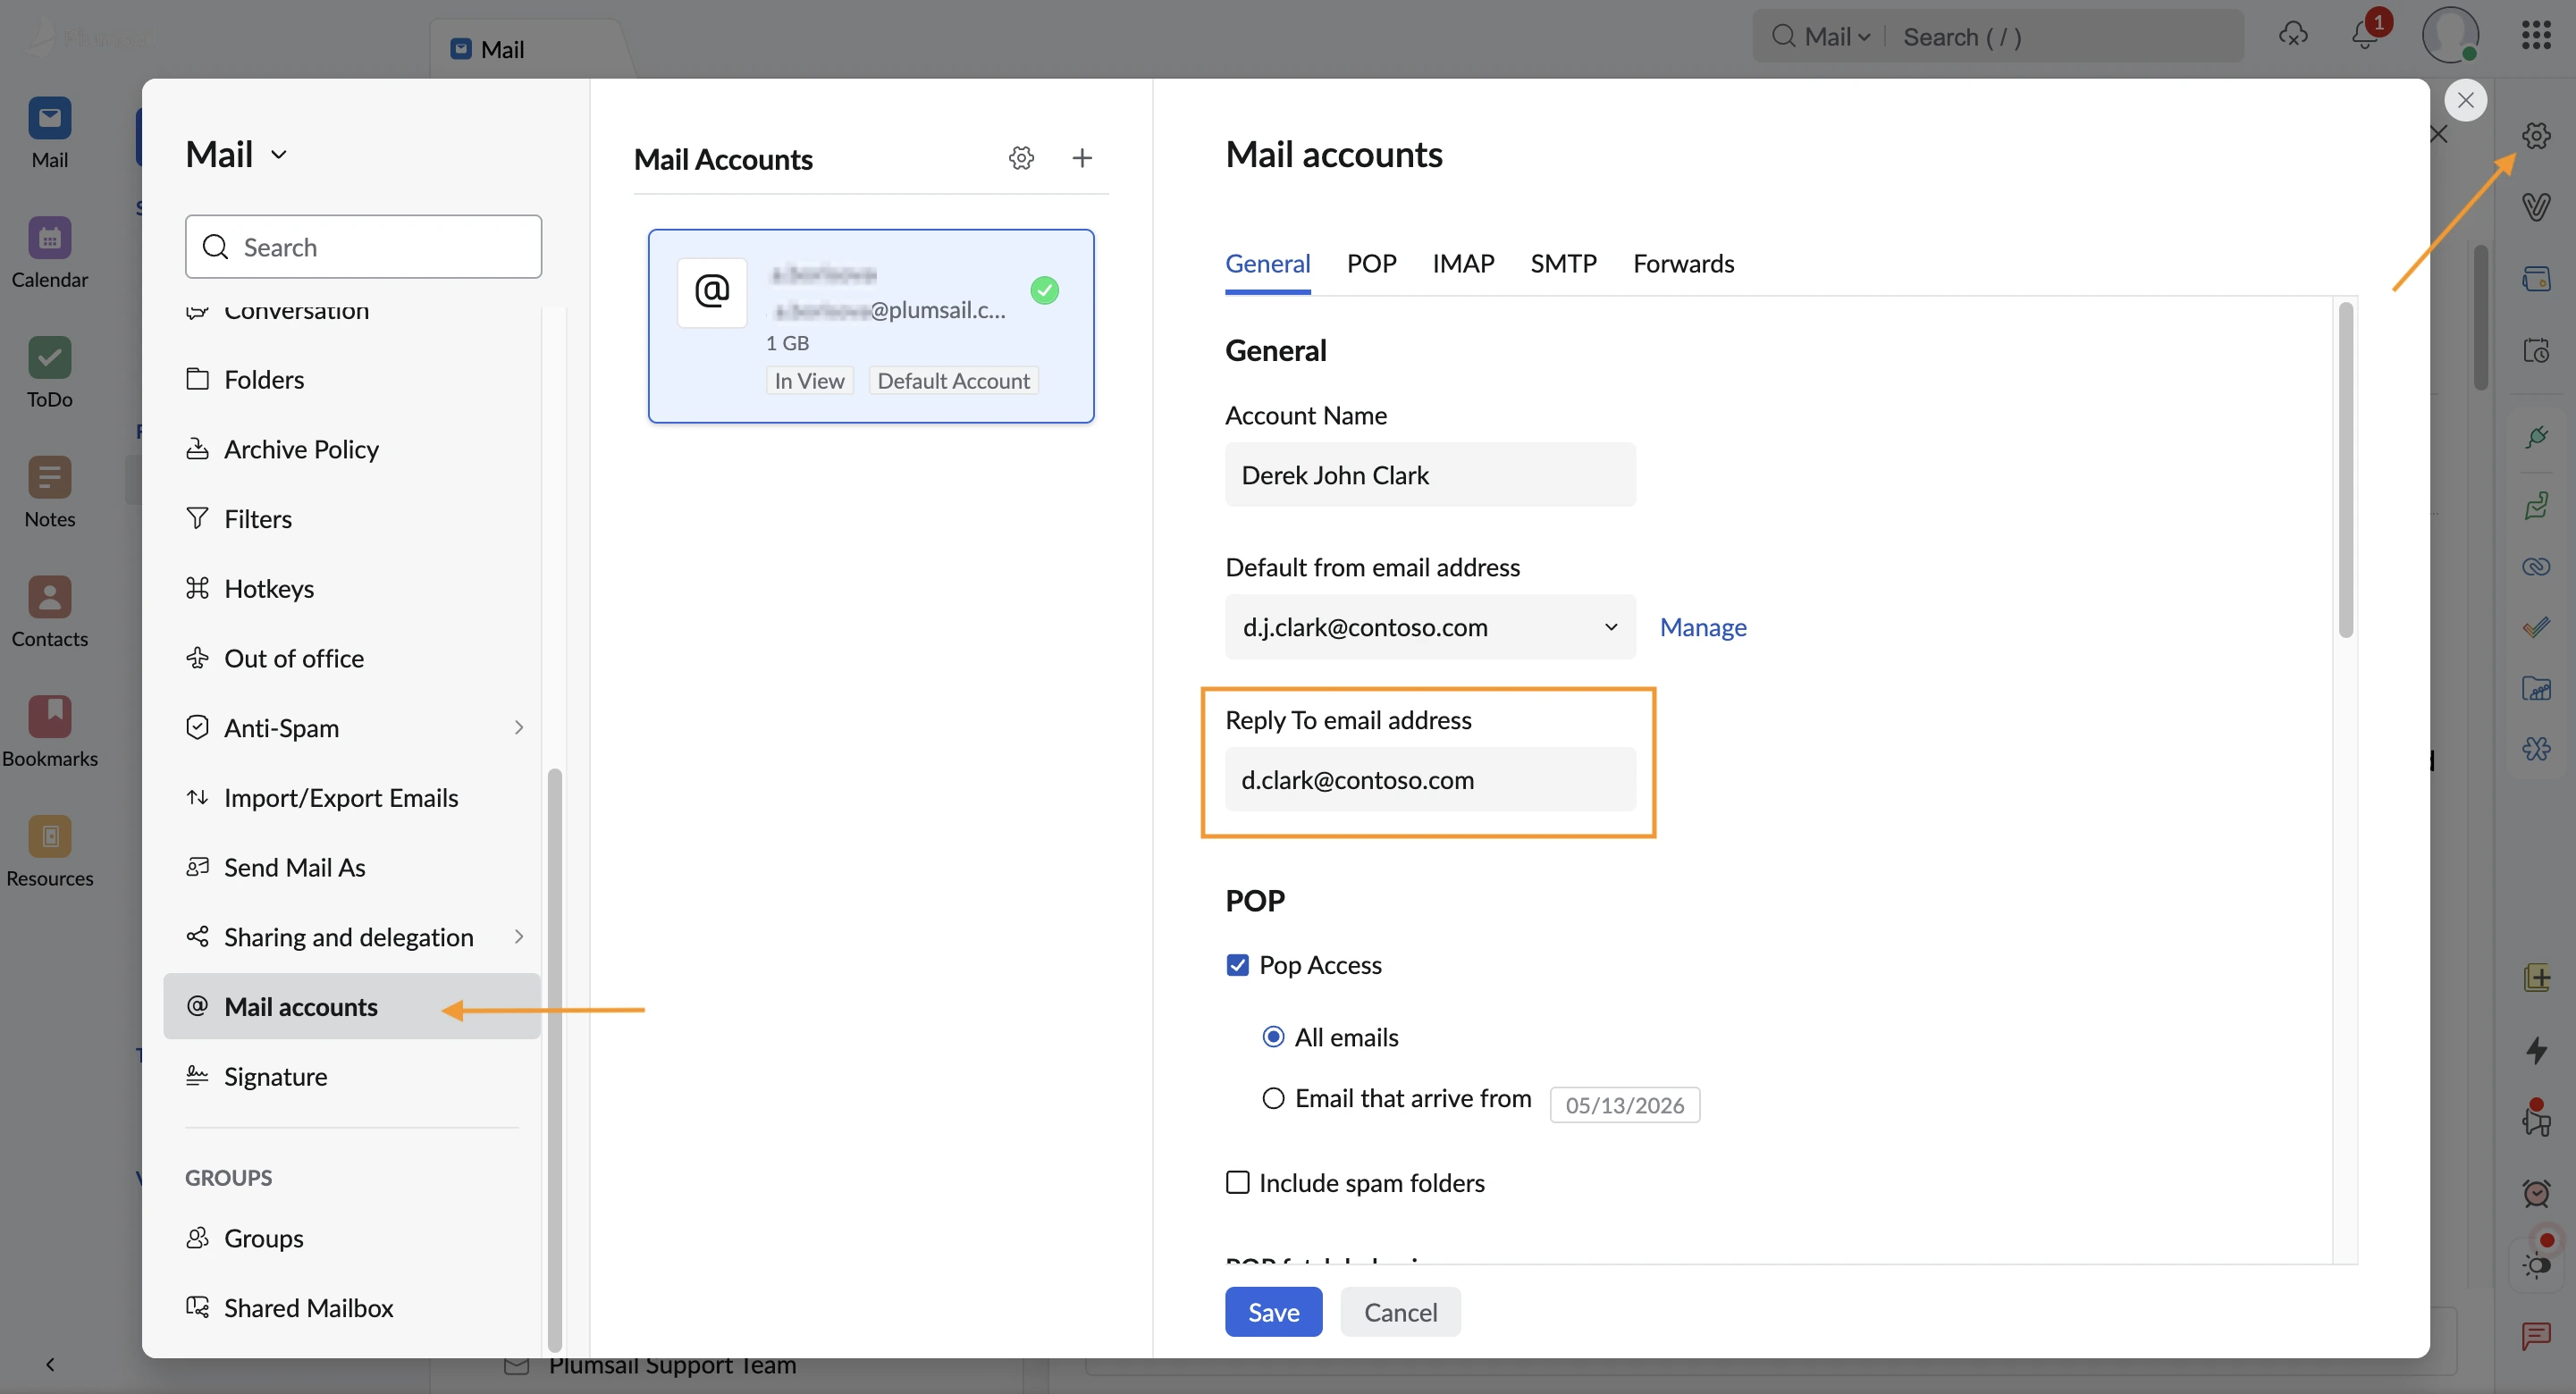Click the add widget plus icon in right sidebar
The width and height of the screenshot is (2576, 1394).
(x=2536, y=978)
